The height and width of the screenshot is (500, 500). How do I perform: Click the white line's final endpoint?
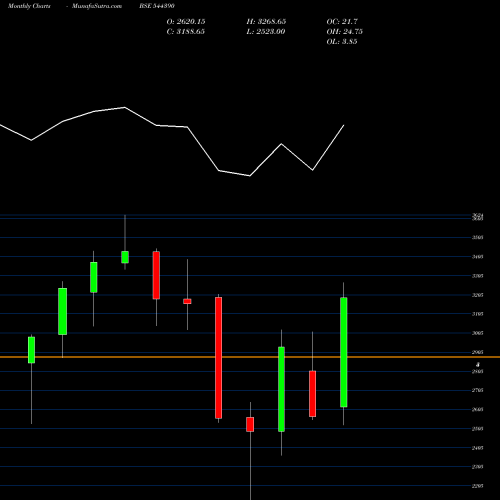344,125
